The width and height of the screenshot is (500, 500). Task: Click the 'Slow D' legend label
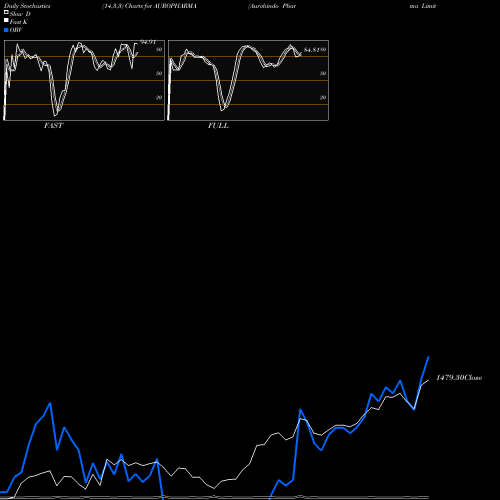point(20,14)
